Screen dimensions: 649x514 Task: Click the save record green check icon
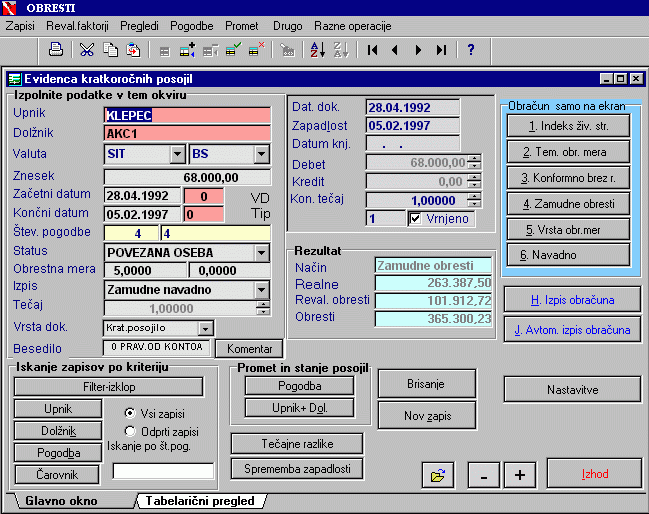pos(233,50)
